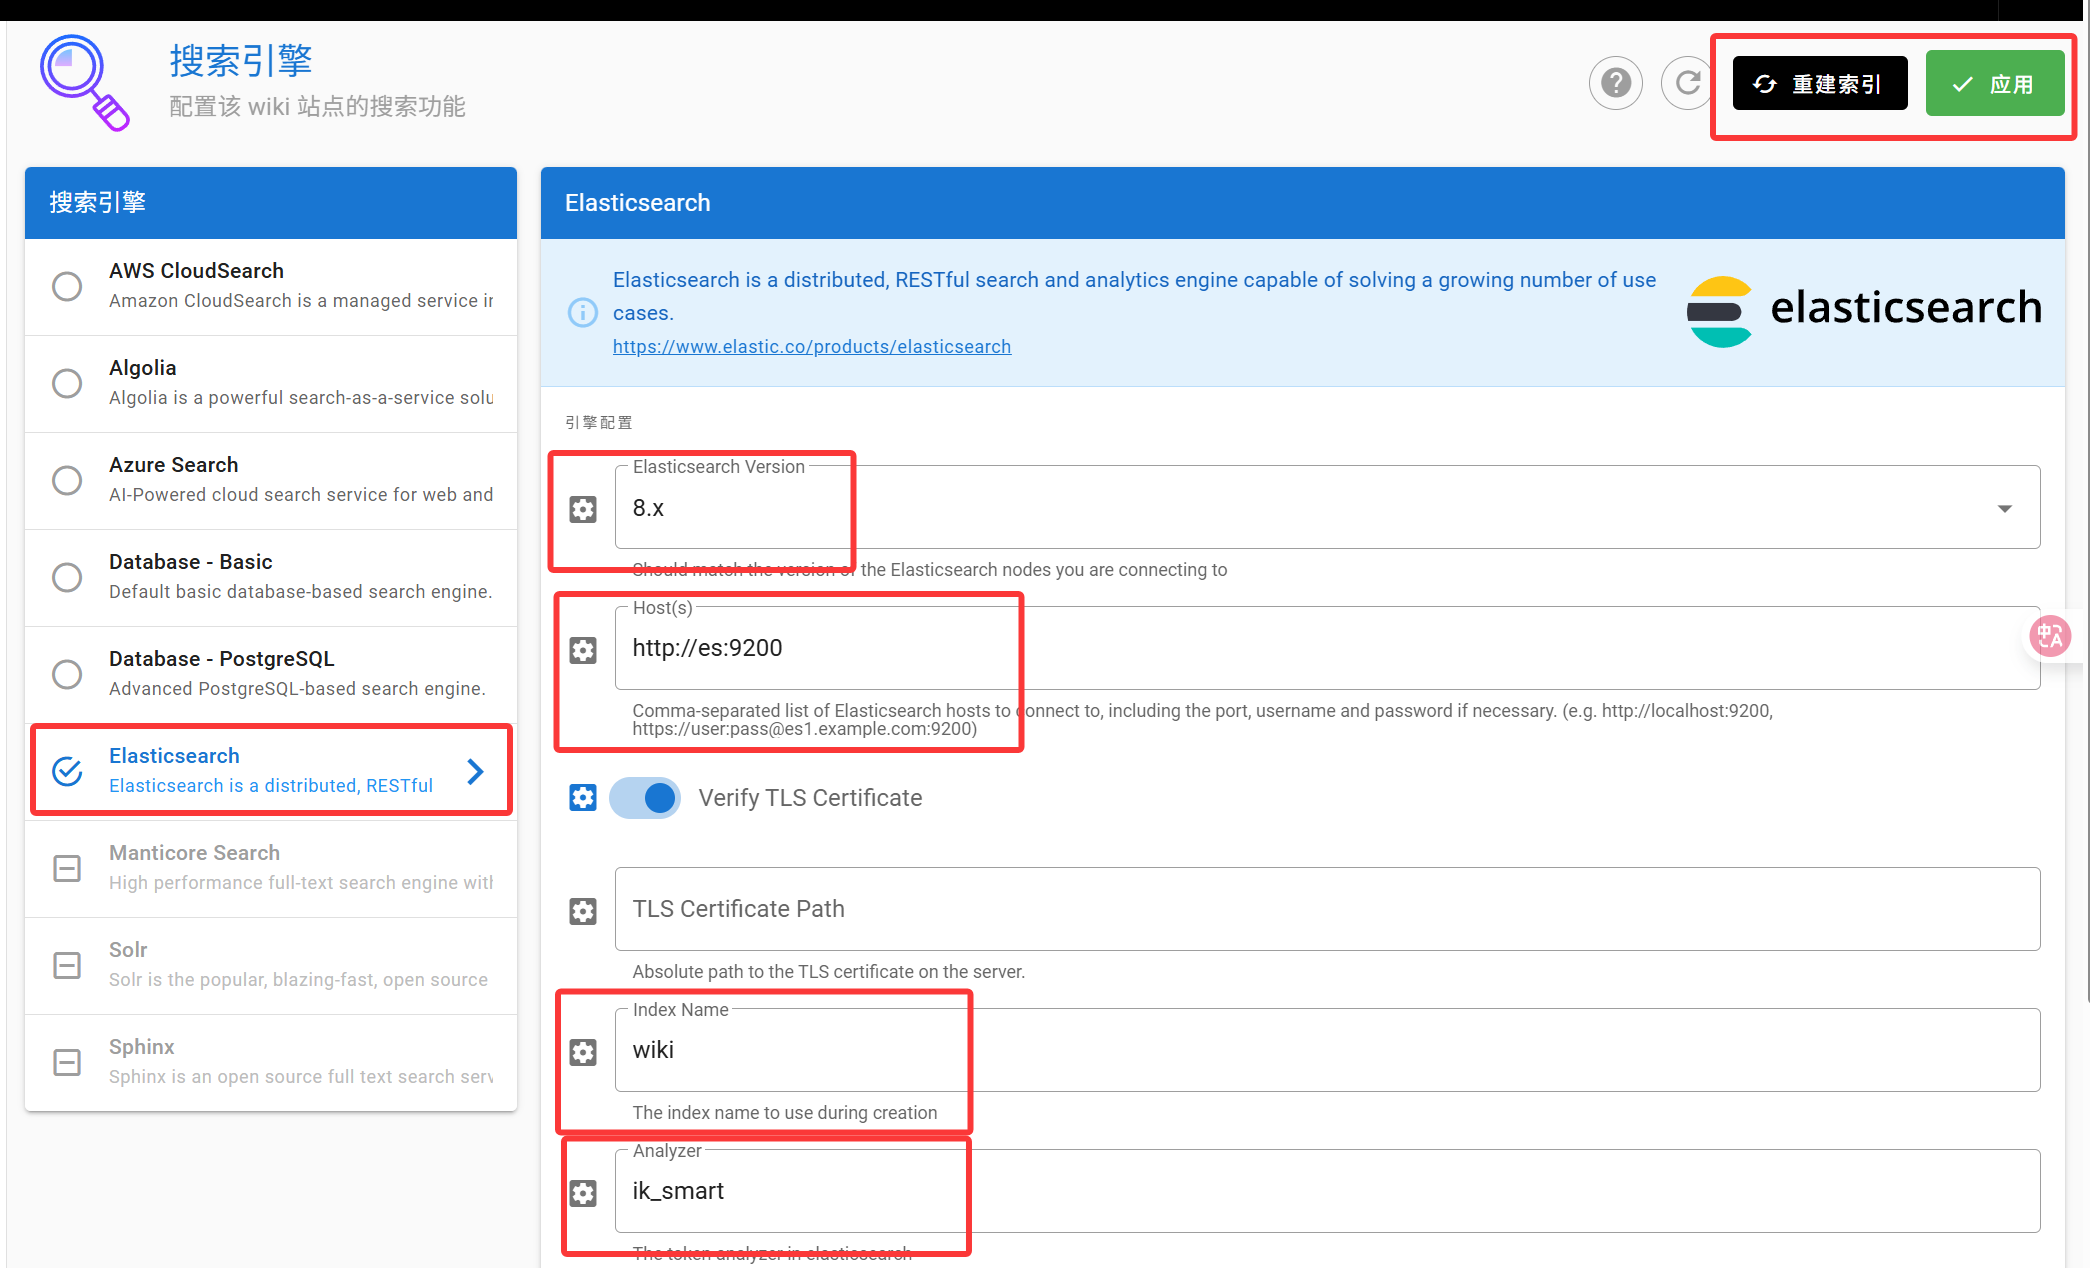Click the Manticore Search list entry

[271, 868]
